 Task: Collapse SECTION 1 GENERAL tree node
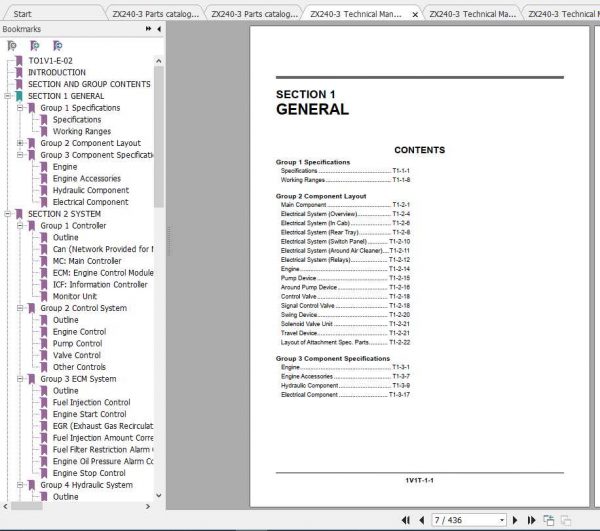pyautogui.click(x=8, y=96)
